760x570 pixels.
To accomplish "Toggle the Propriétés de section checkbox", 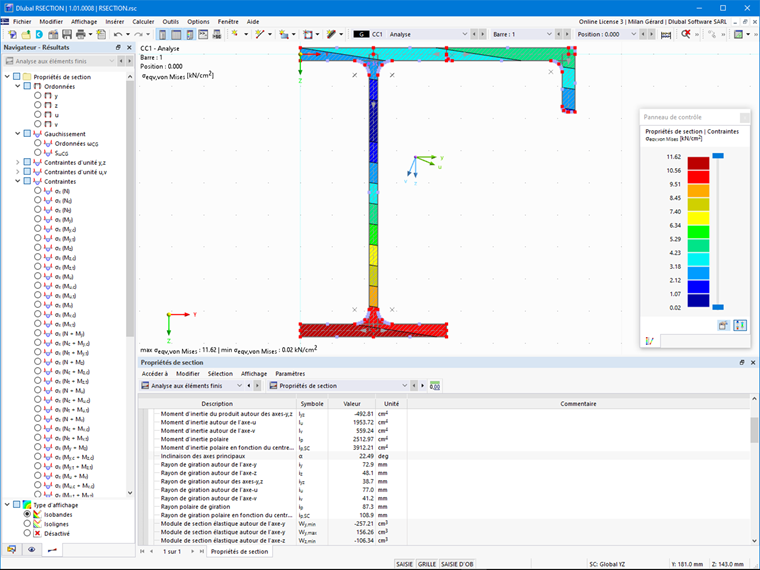I will (17, 77).
